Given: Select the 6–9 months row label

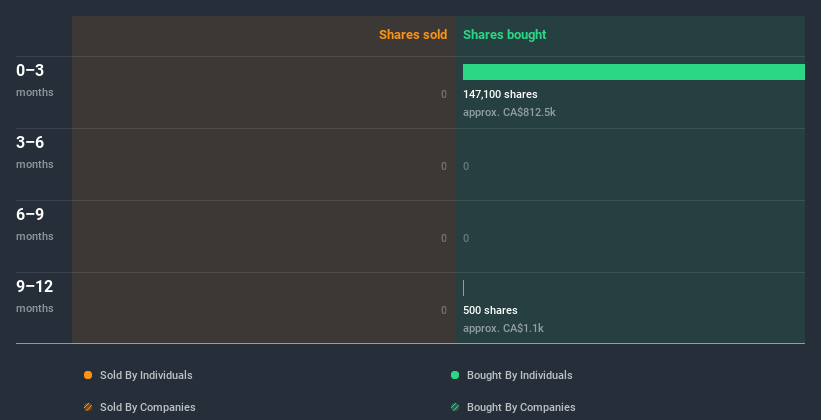Looking at the screenshot, I should 35,224.
